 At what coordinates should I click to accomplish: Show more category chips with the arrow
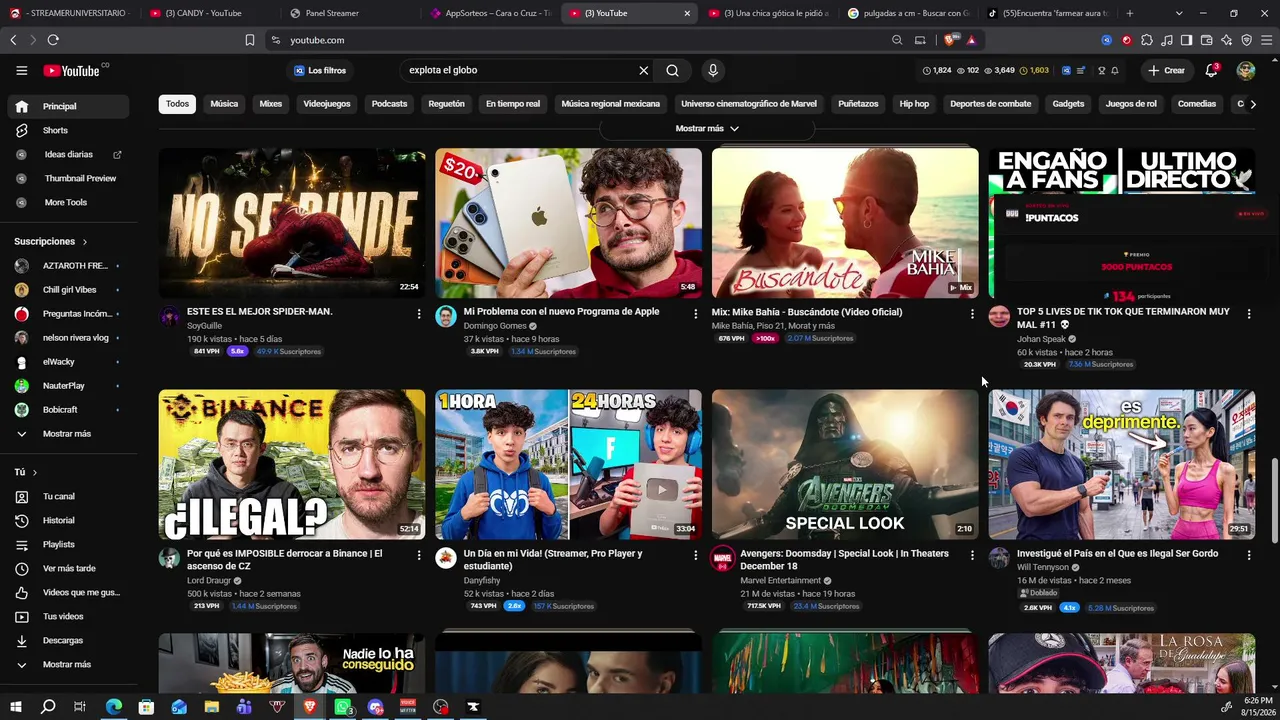pos(1253,104)
